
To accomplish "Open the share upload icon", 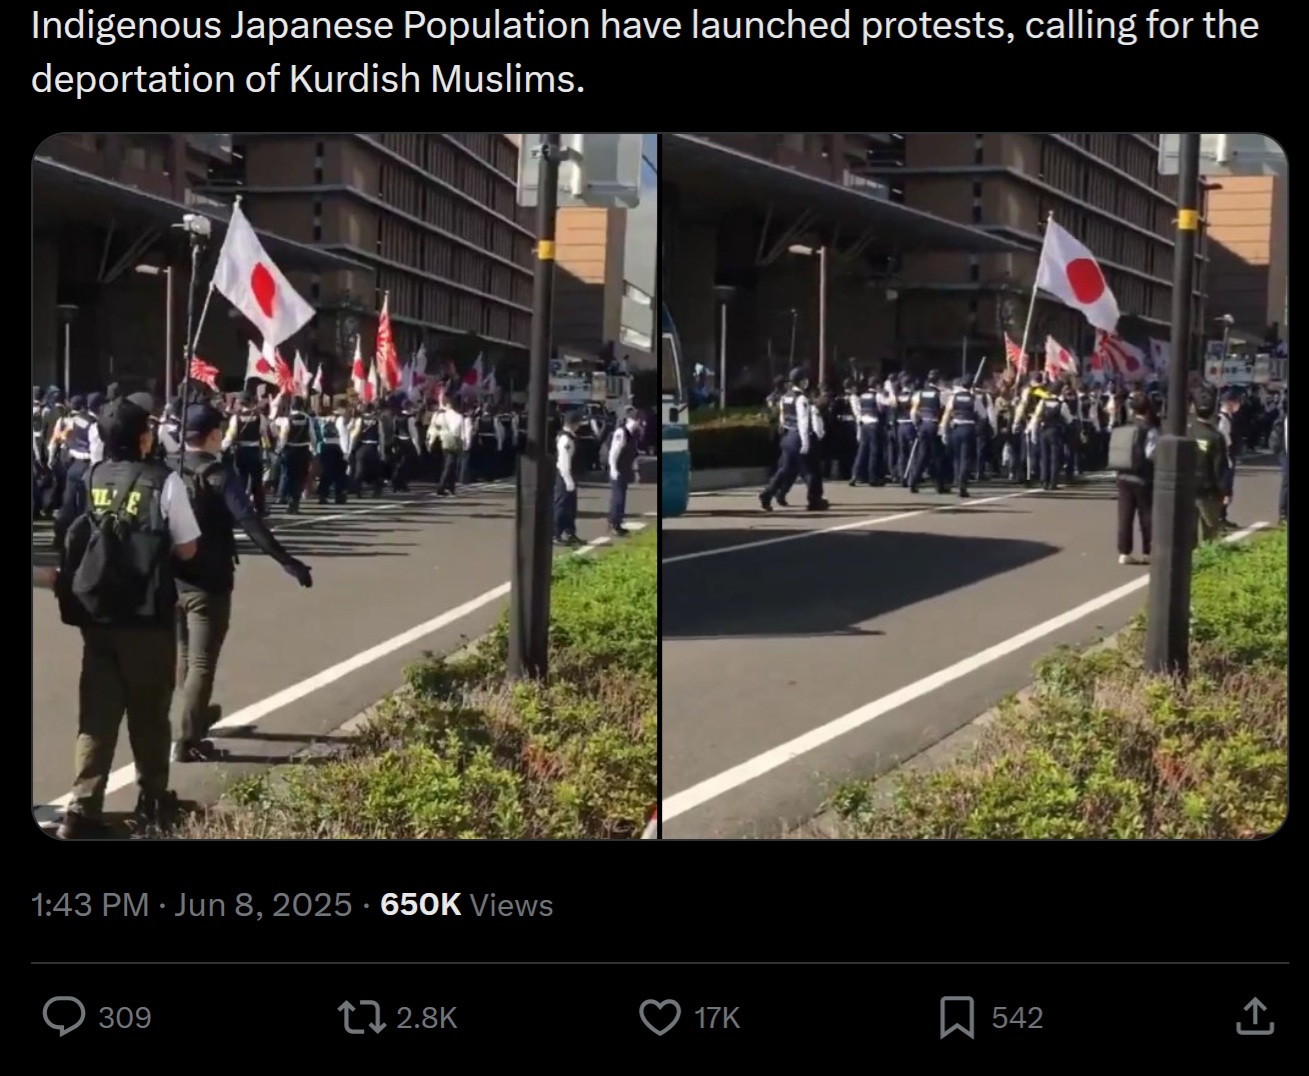I will pos(1254,1017).
